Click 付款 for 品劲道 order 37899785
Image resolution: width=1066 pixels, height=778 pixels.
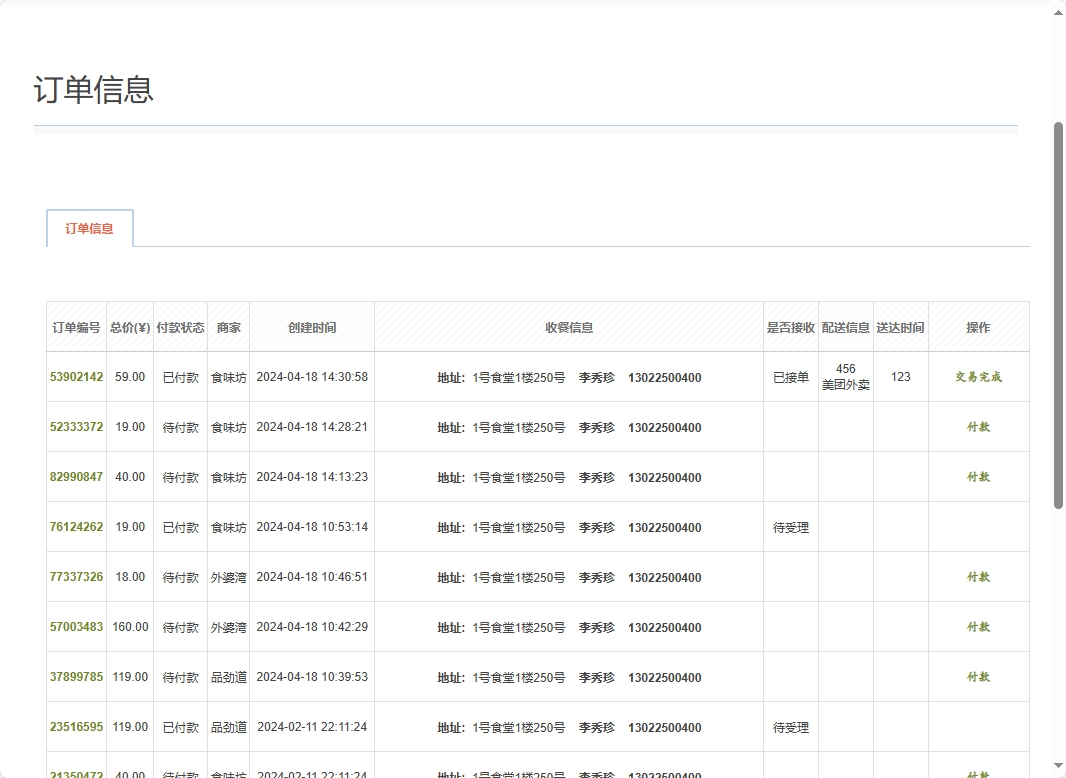coord(978,677)
